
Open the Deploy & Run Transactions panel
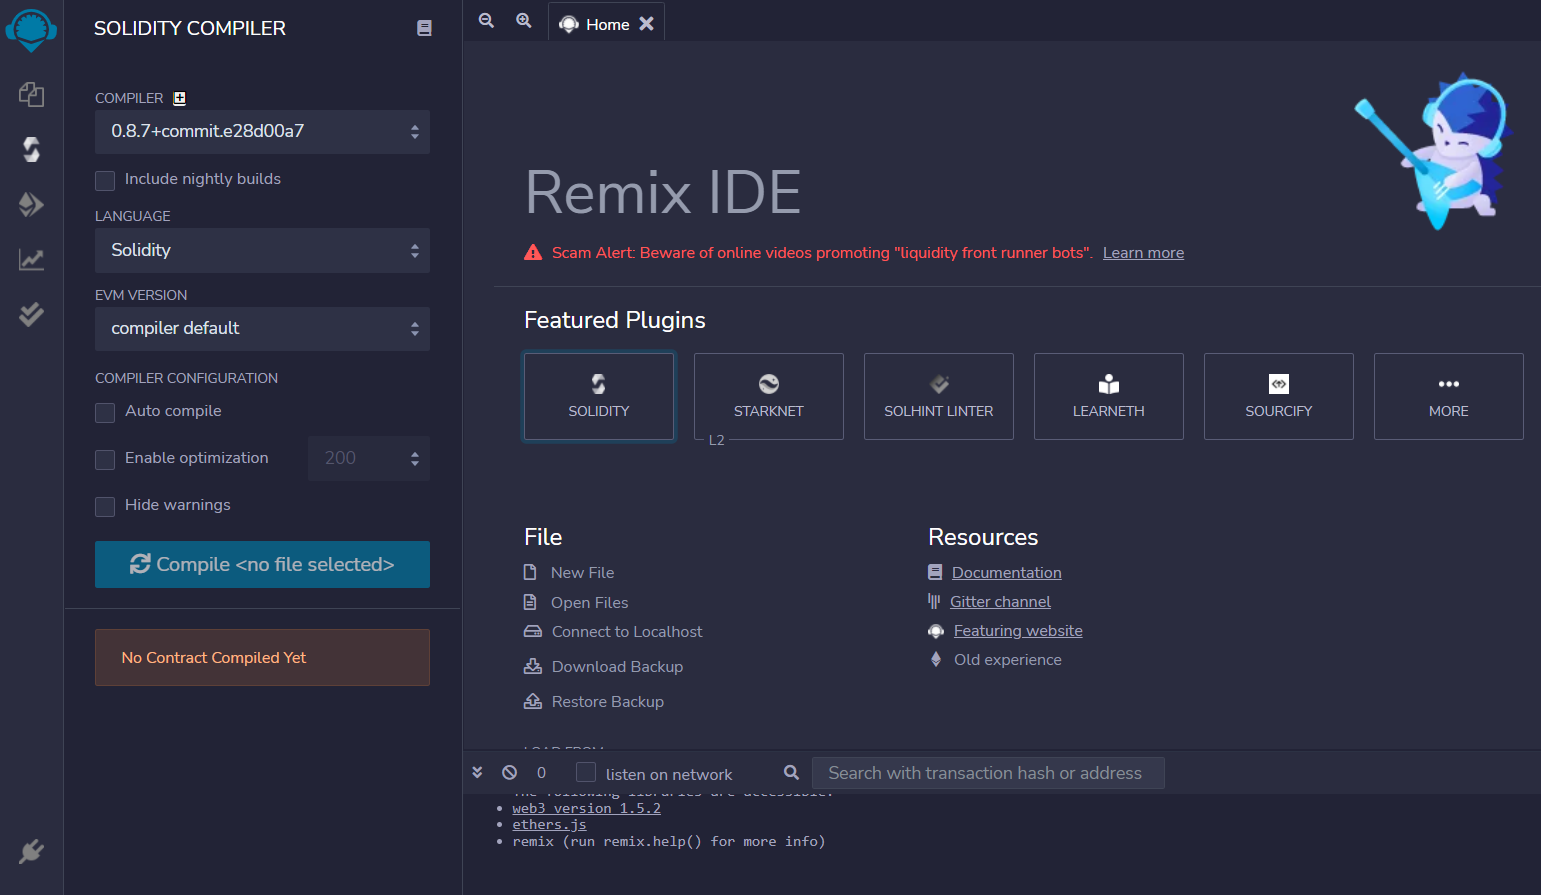[30, 204]
